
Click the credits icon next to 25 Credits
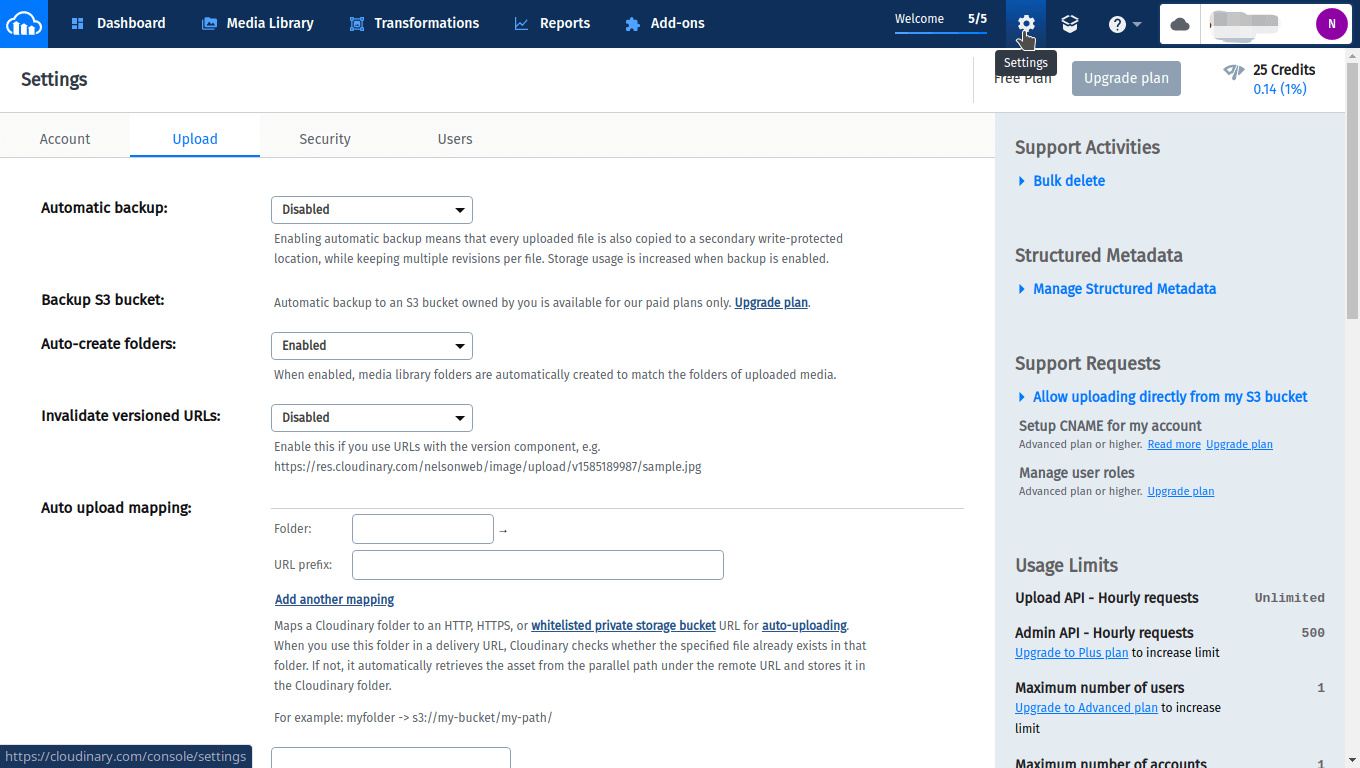(1233, 70)
